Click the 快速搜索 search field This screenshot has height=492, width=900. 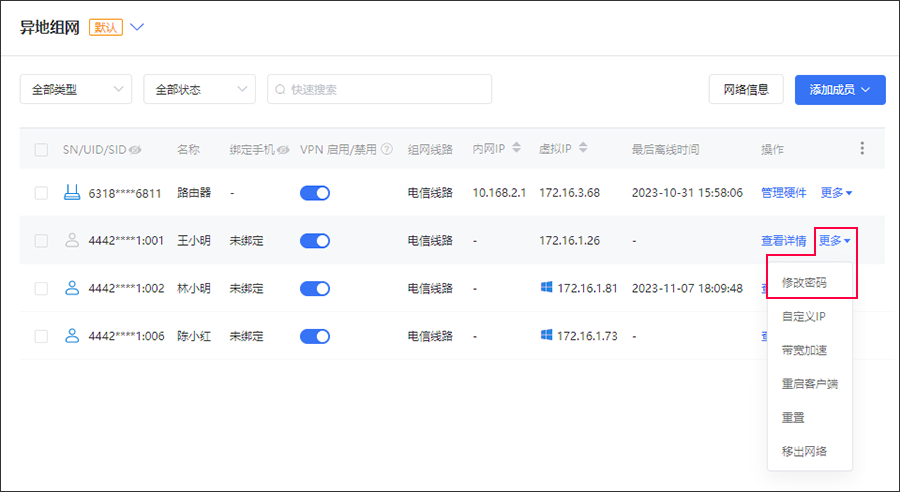click(x=380, y=90)
